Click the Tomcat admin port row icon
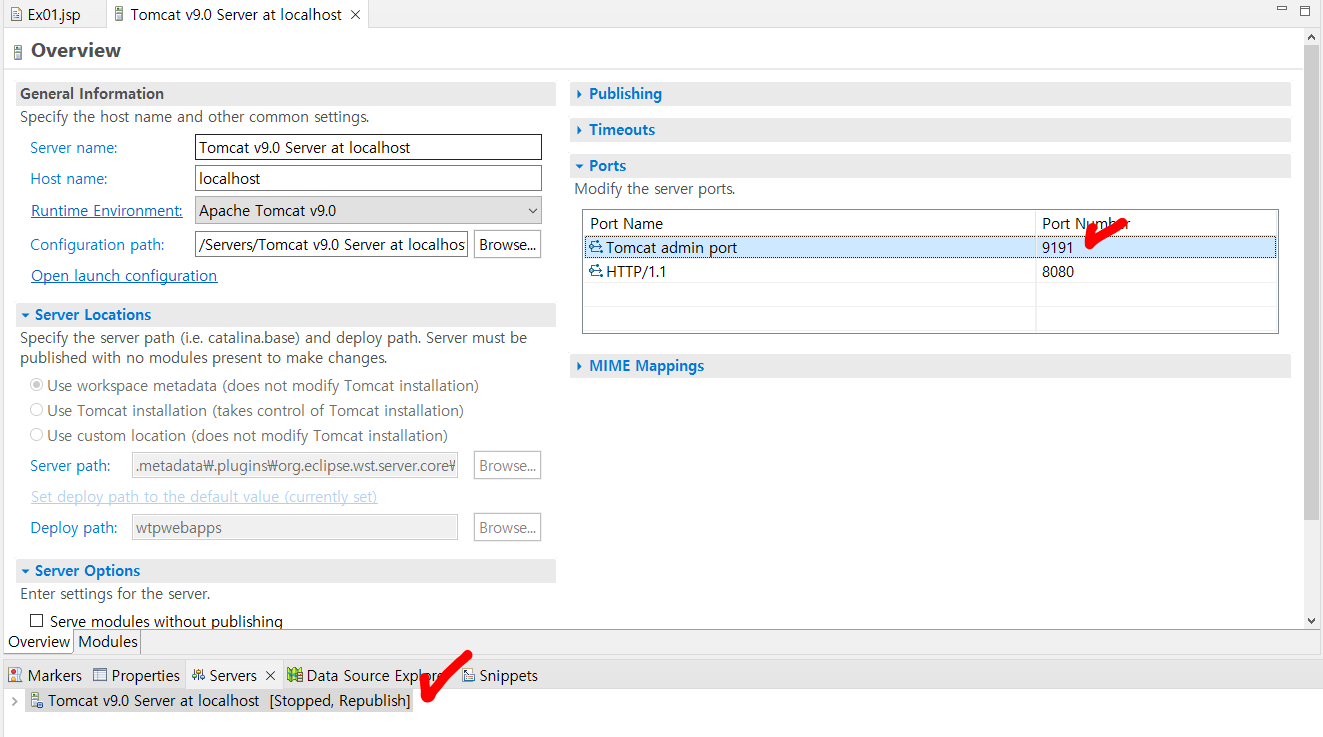This screenshot has height=737, width=1323. click(x=596, y=247)
